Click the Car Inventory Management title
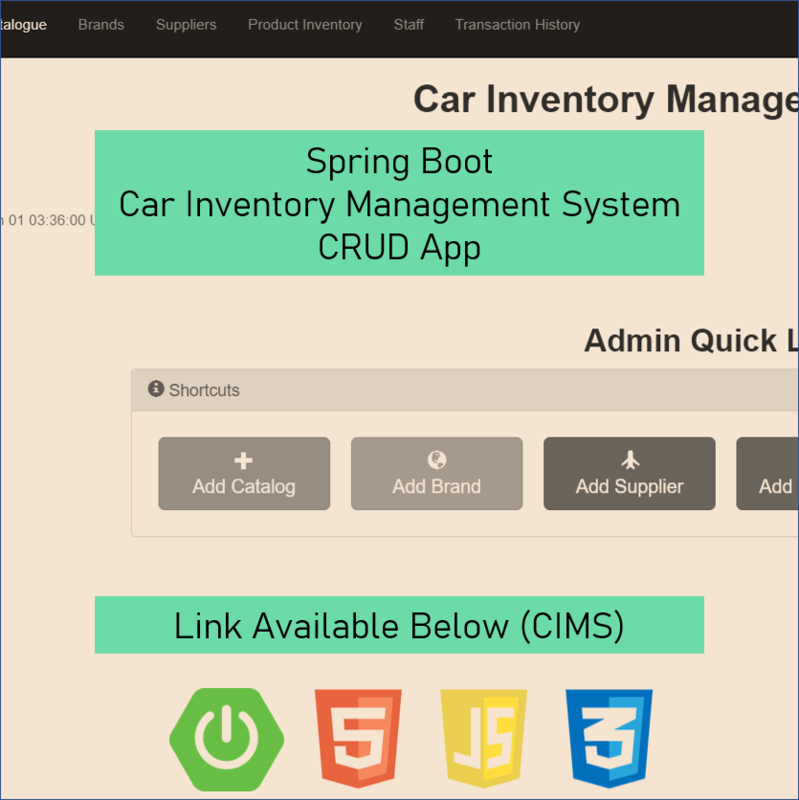The width and height of the screenshot is (799, 800). pos(606,99)
